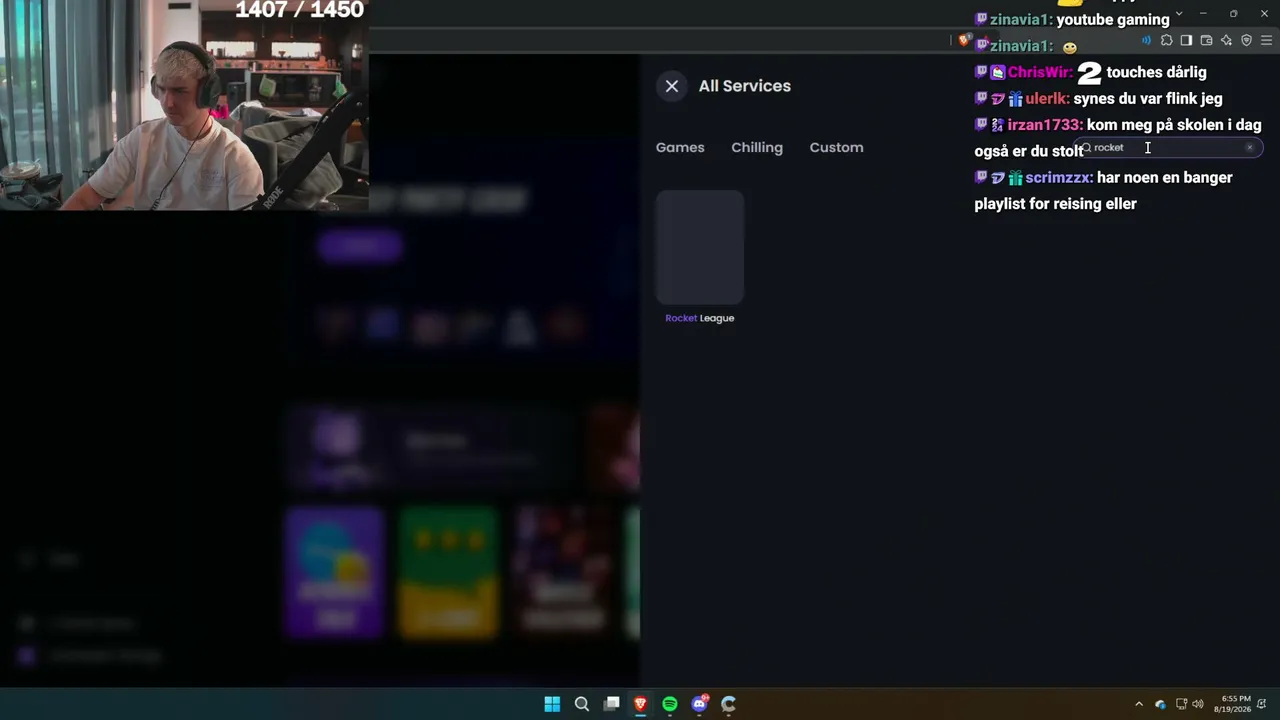
Task: Click username zinavia1 before "youtube gaming"
Action: tap(1019, 20)
